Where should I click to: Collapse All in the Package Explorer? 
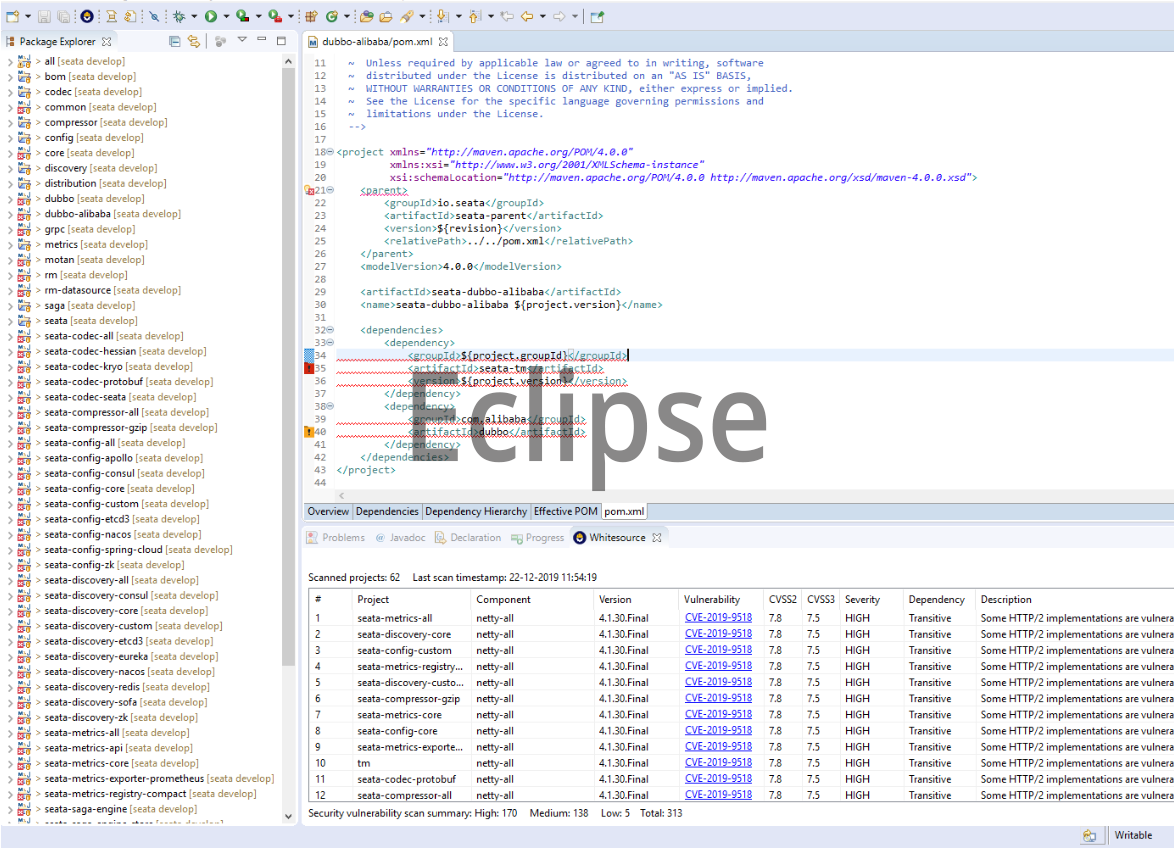coord(174,41)
